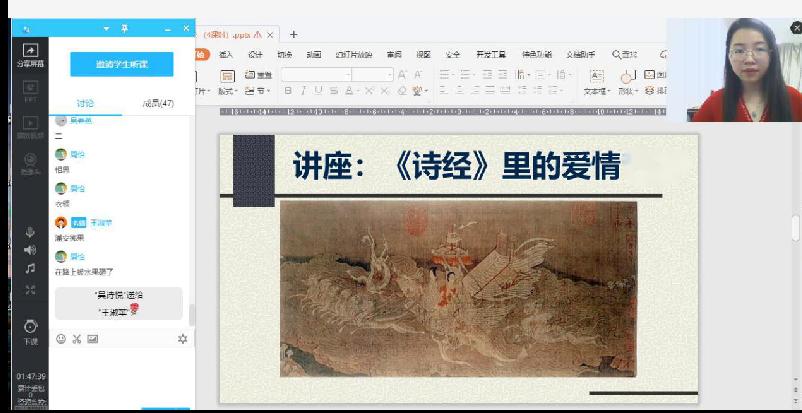This screenshot has height=413, width=802.
Task: Switch to the 成员(47) tab
Action: click(x=159, y=103)
